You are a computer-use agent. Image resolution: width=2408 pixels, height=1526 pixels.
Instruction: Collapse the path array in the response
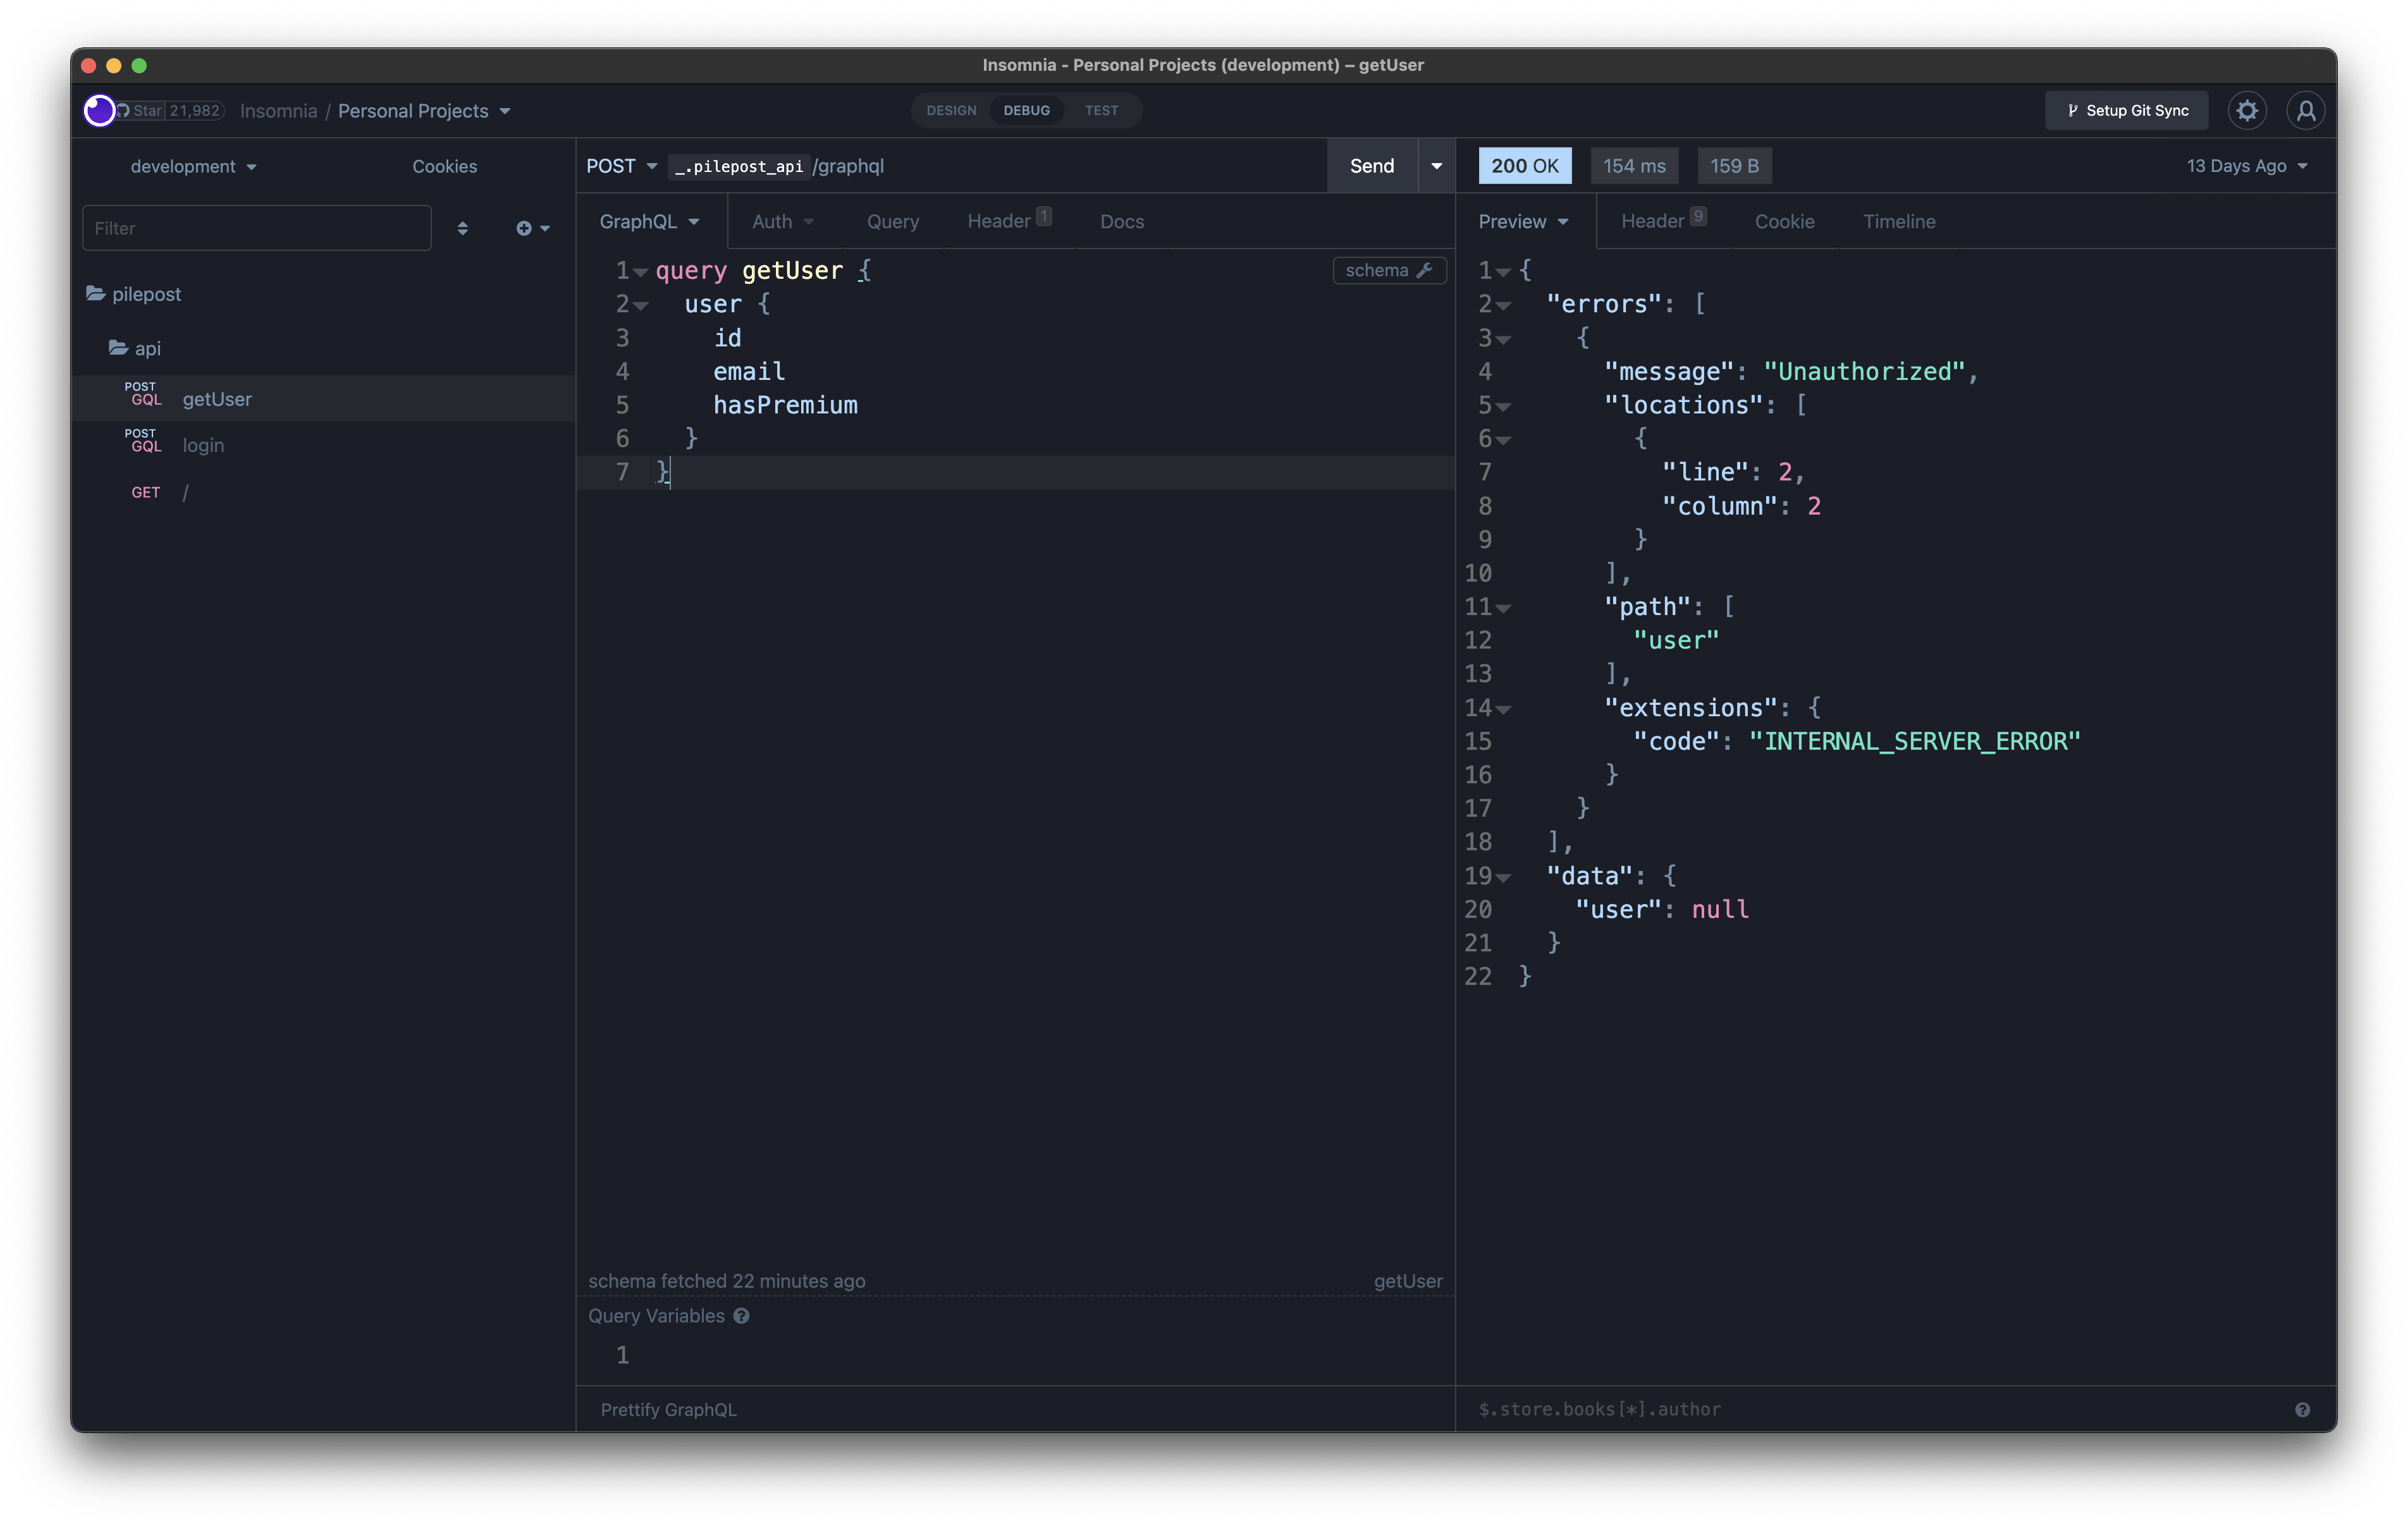click(x=1503, y=607)
